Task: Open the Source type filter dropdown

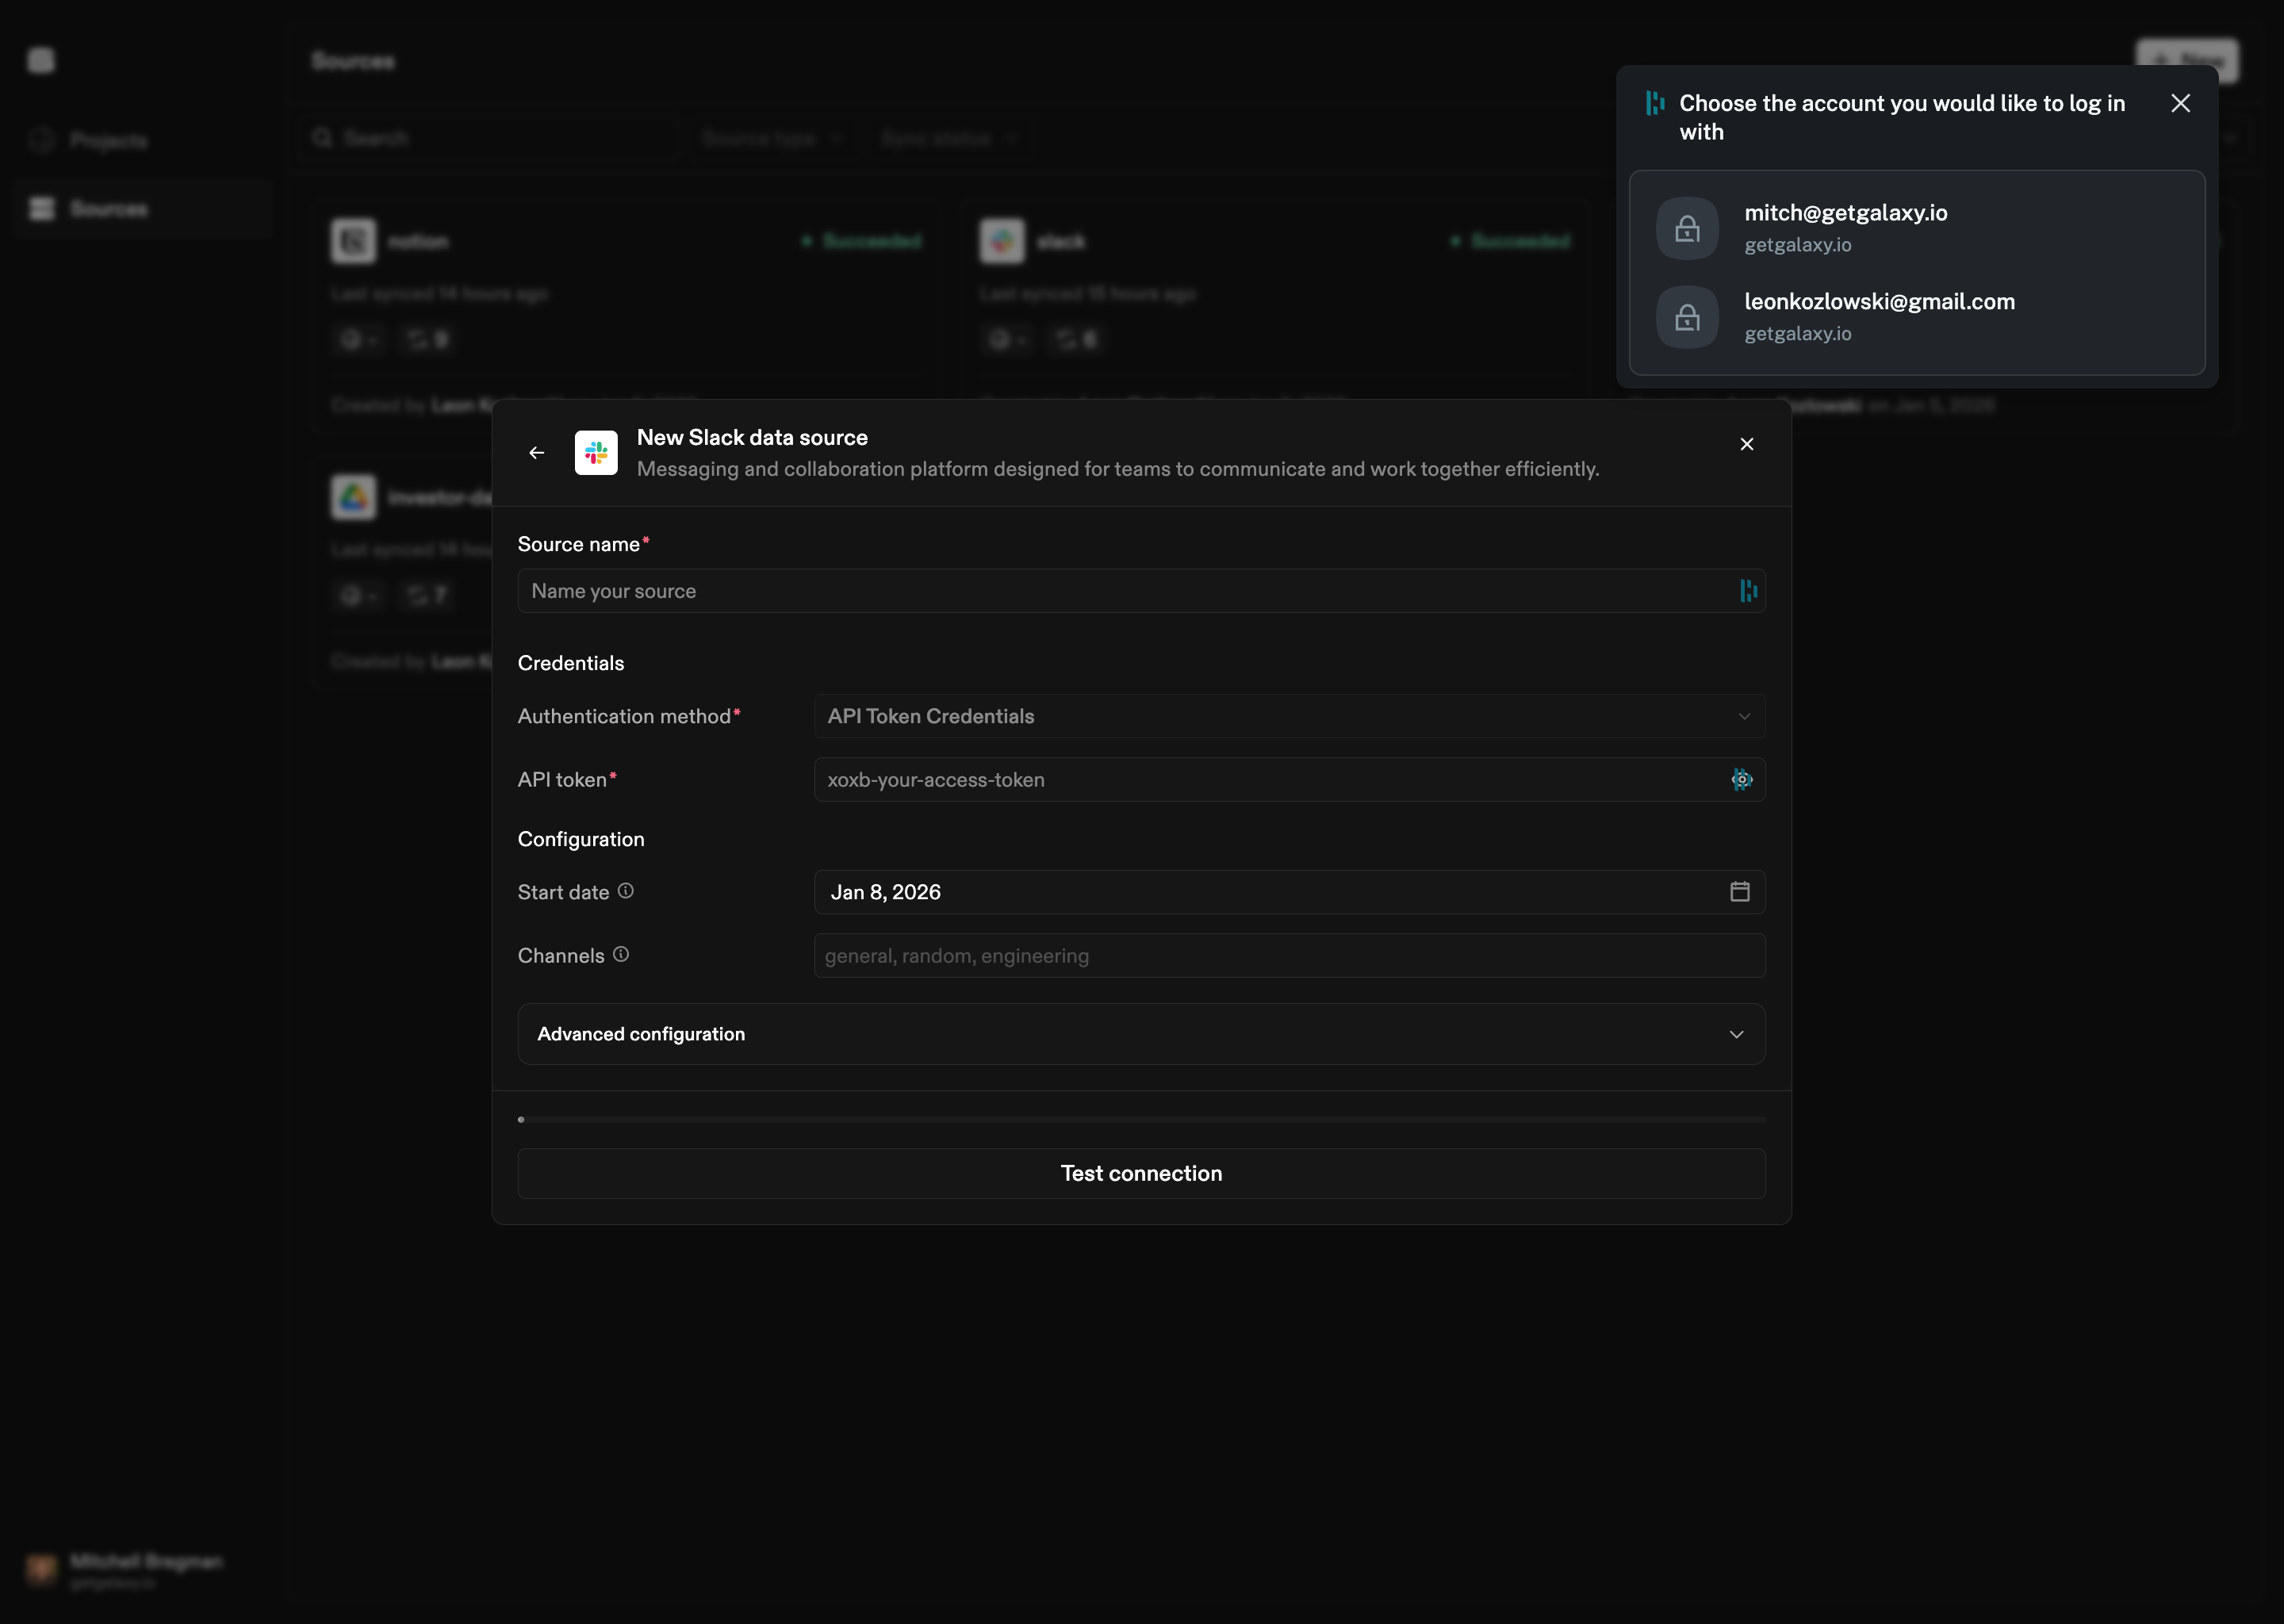Action: pyautogui.click(x=772, y=138)
